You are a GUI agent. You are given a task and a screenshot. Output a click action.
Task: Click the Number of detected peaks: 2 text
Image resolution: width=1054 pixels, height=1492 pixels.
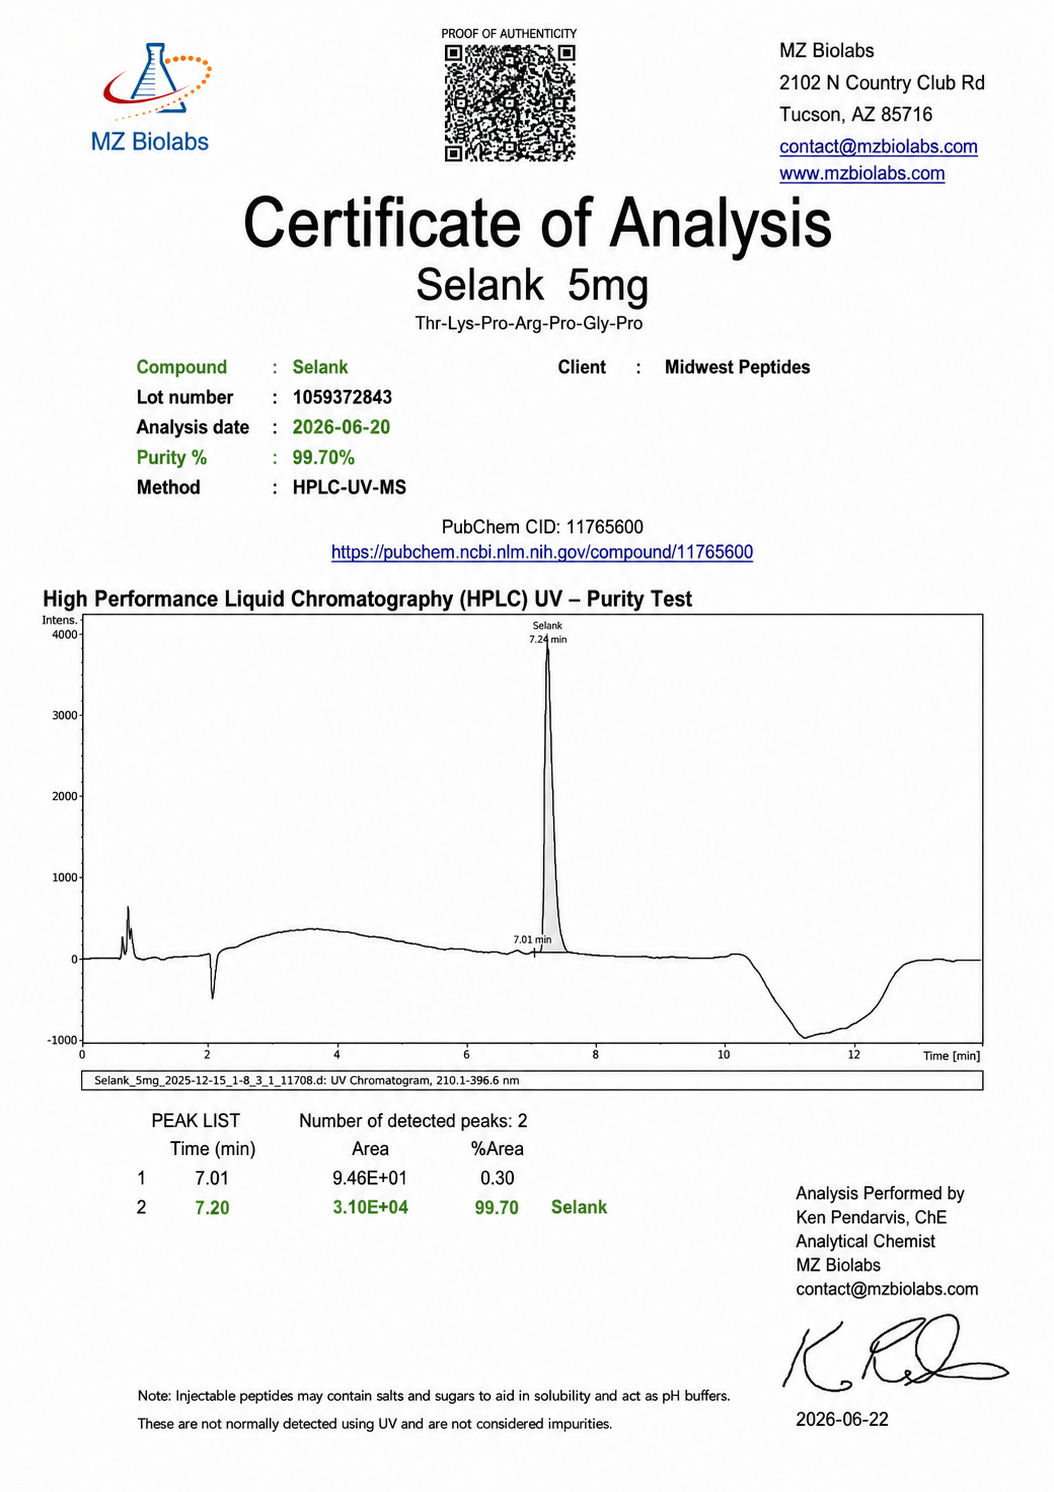click(x=413, y=1121)
